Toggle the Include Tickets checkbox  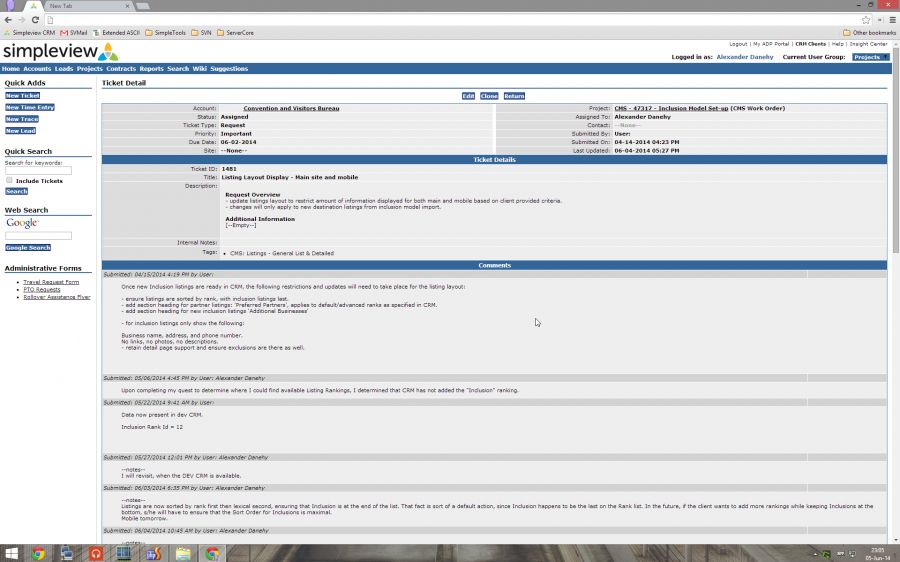(9, 180)
